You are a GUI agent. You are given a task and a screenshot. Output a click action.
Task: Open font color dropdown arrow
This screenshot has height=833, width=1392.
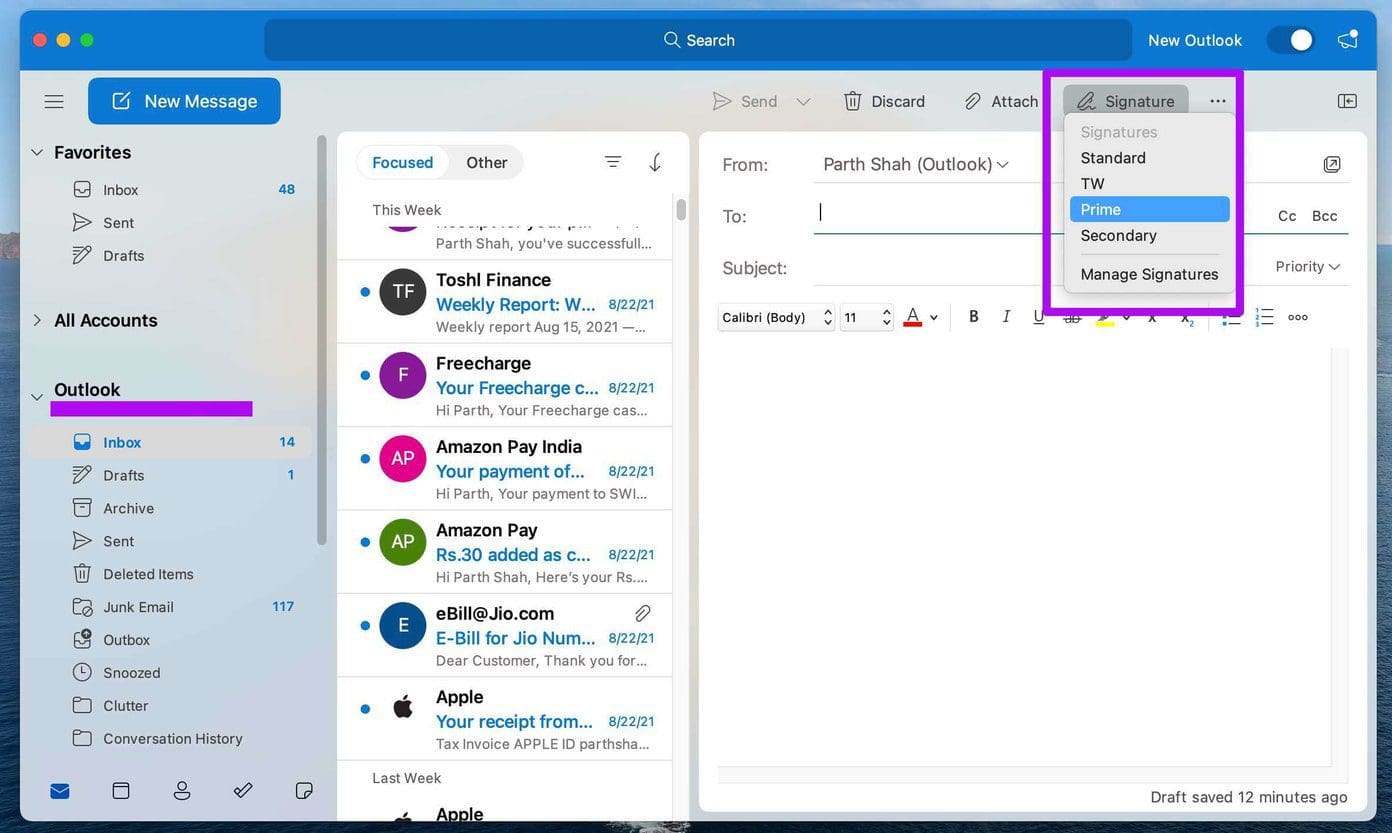[x=933, y=318]
